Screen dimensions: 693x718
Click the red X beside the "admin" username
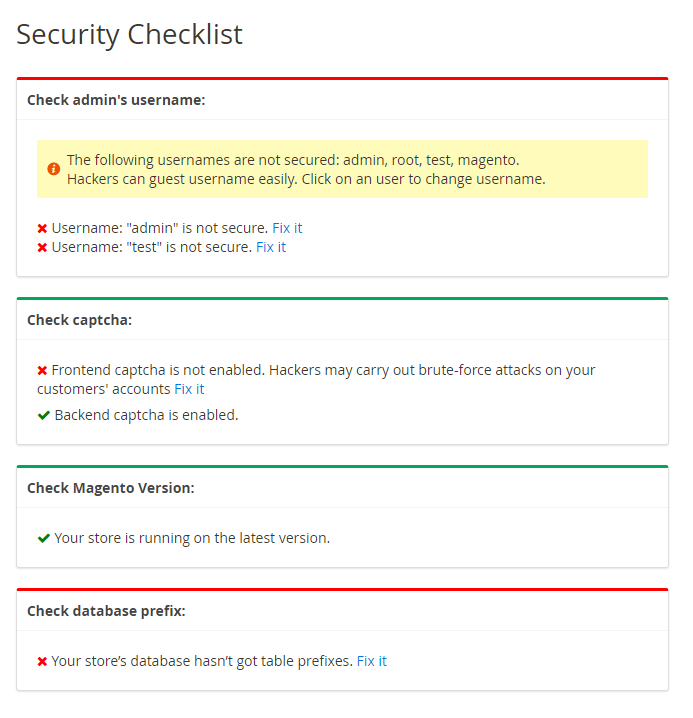pos(42,229)
